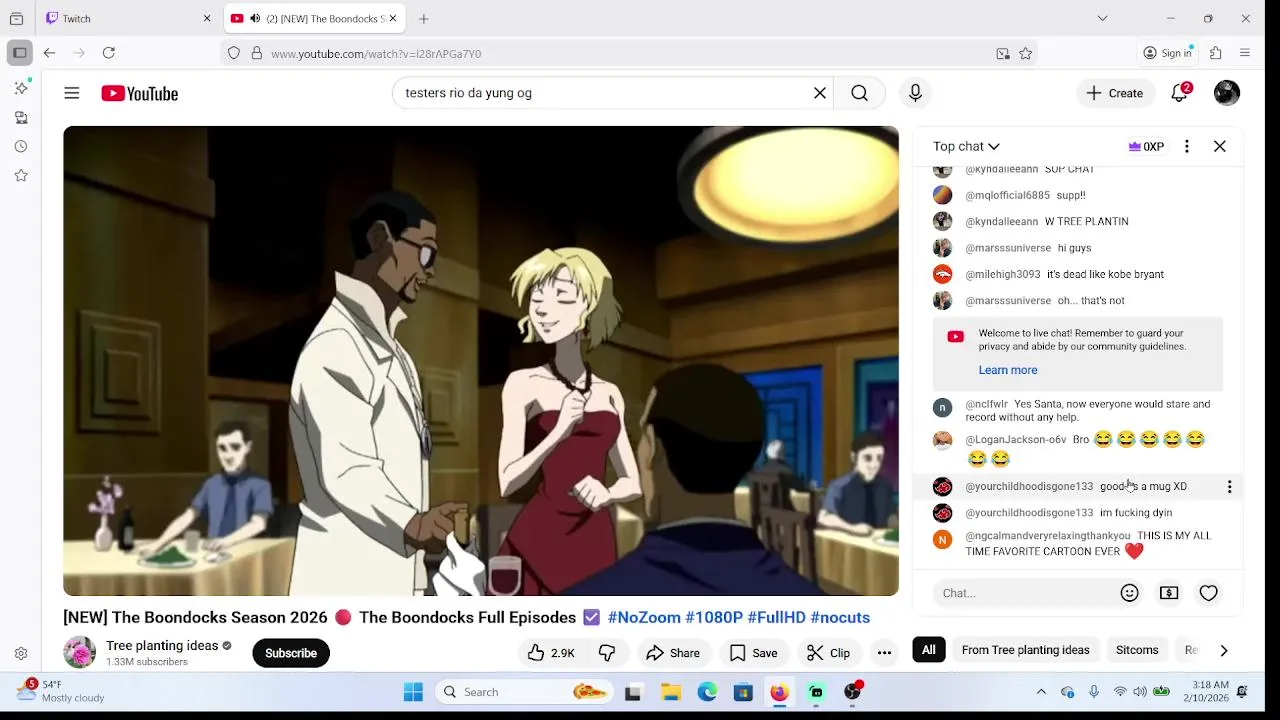View site tracking protection shield
1280x720 pixels.
coord(234,54)
